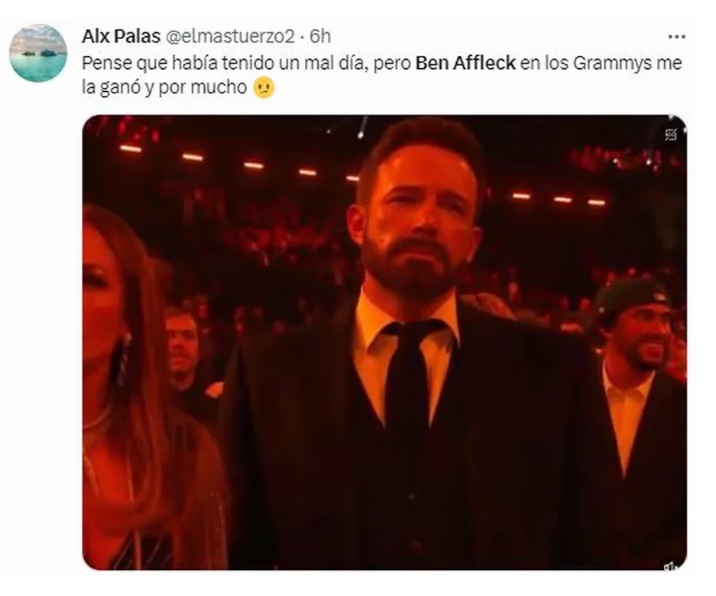
Task: Open the tweet via the 6h timestamp
Action: pyautogui.click(x=320, y=37)
